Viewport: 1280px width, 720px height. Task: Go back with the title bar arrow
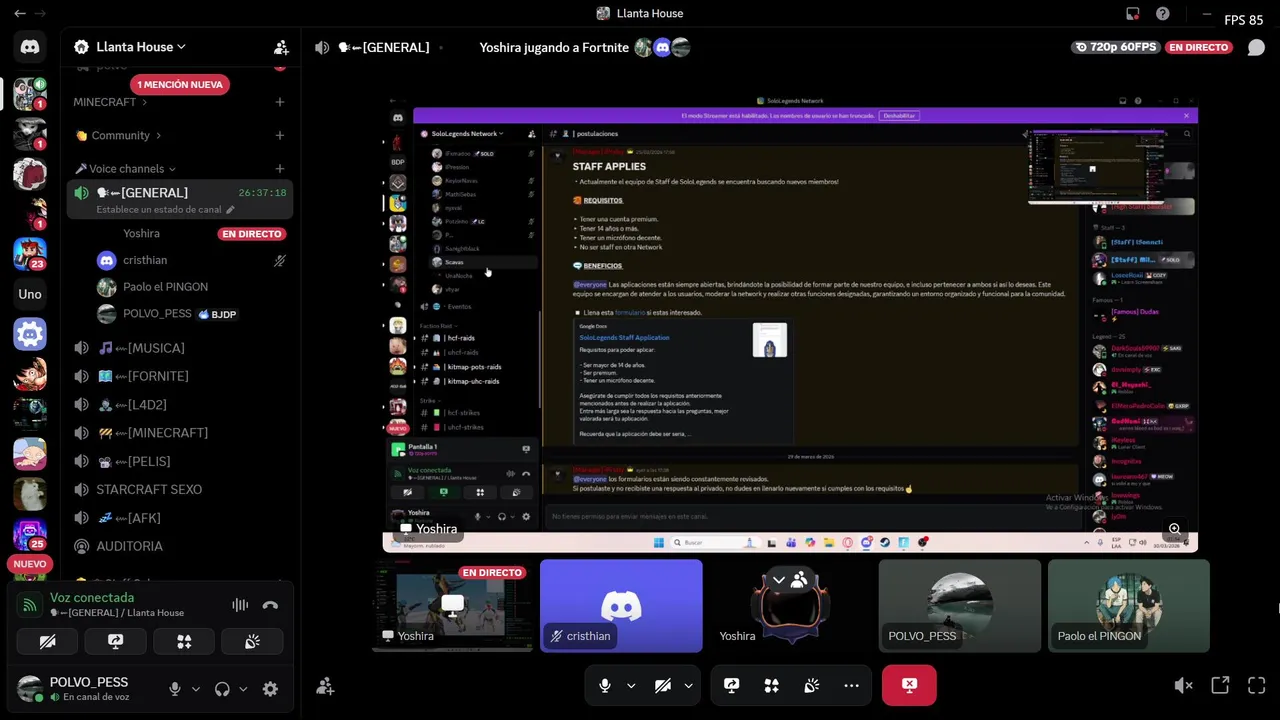[19, 14]
